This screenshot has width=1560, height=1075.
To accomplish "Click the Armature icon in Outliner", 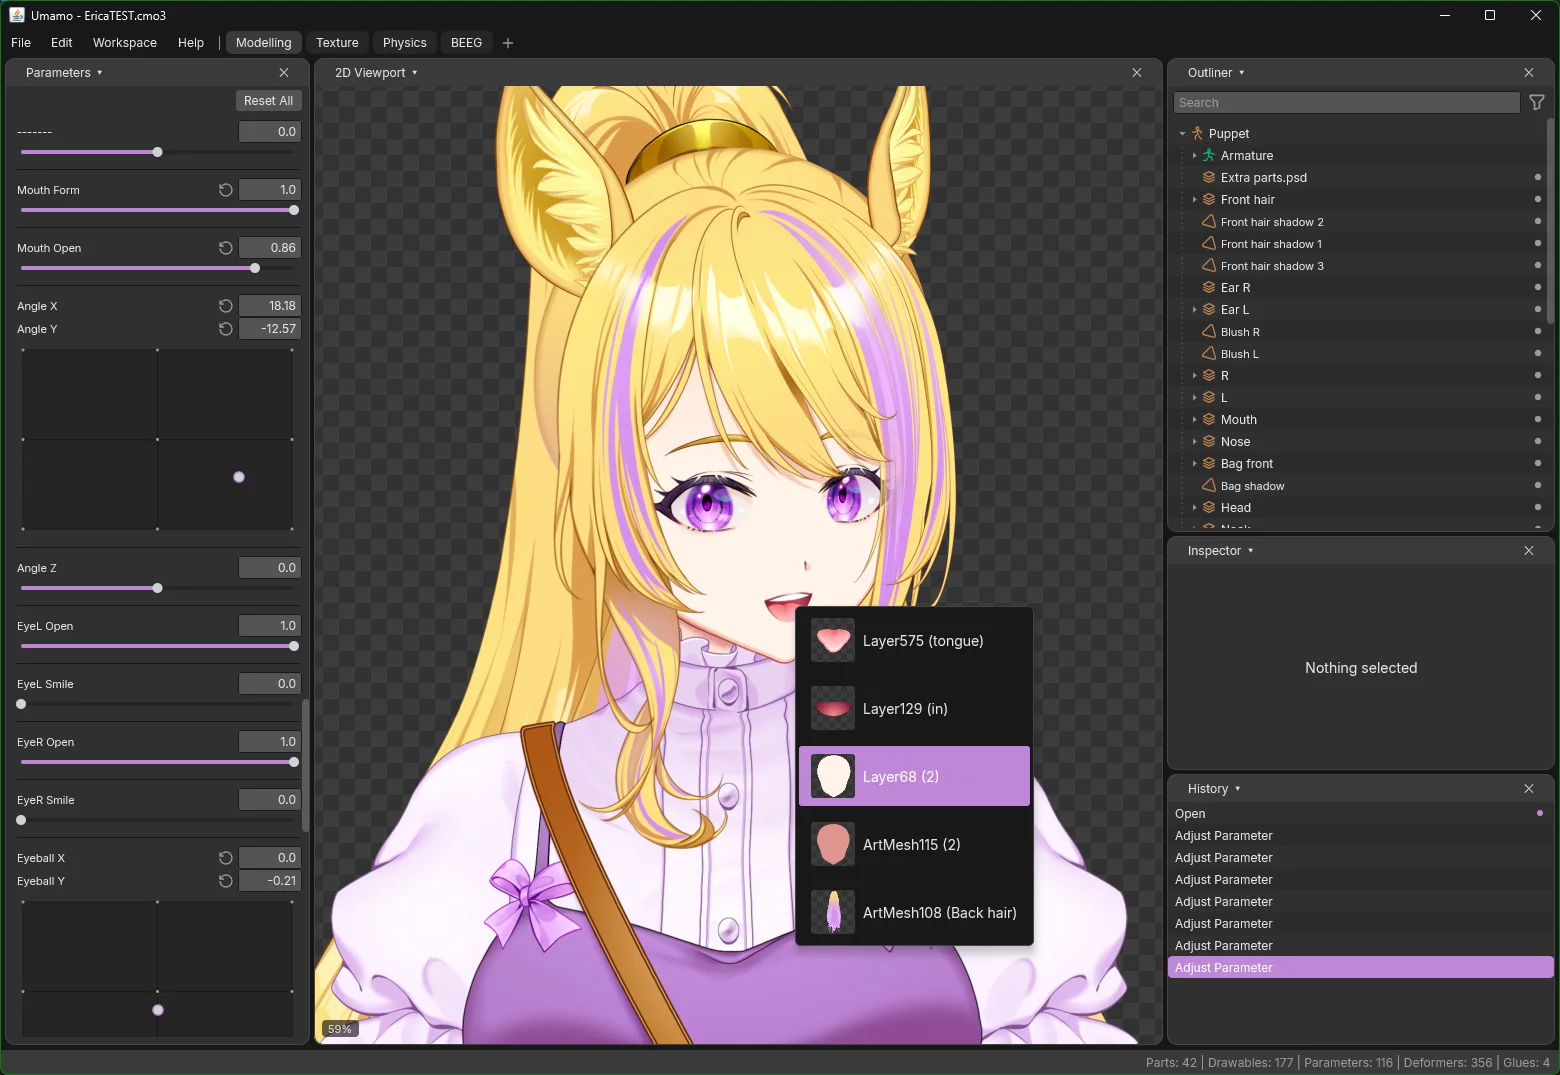I will tap(1209, 155).
